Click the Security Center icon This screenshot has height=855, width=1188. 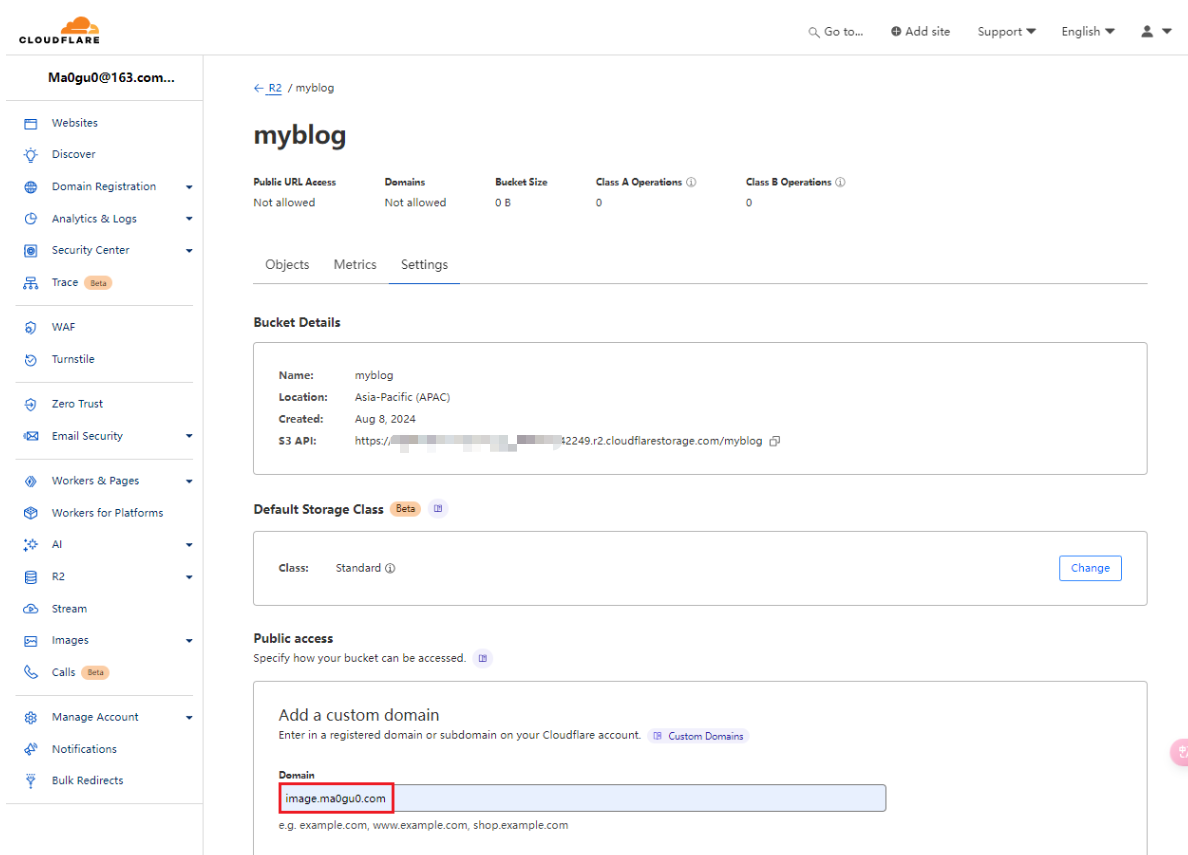30,251
